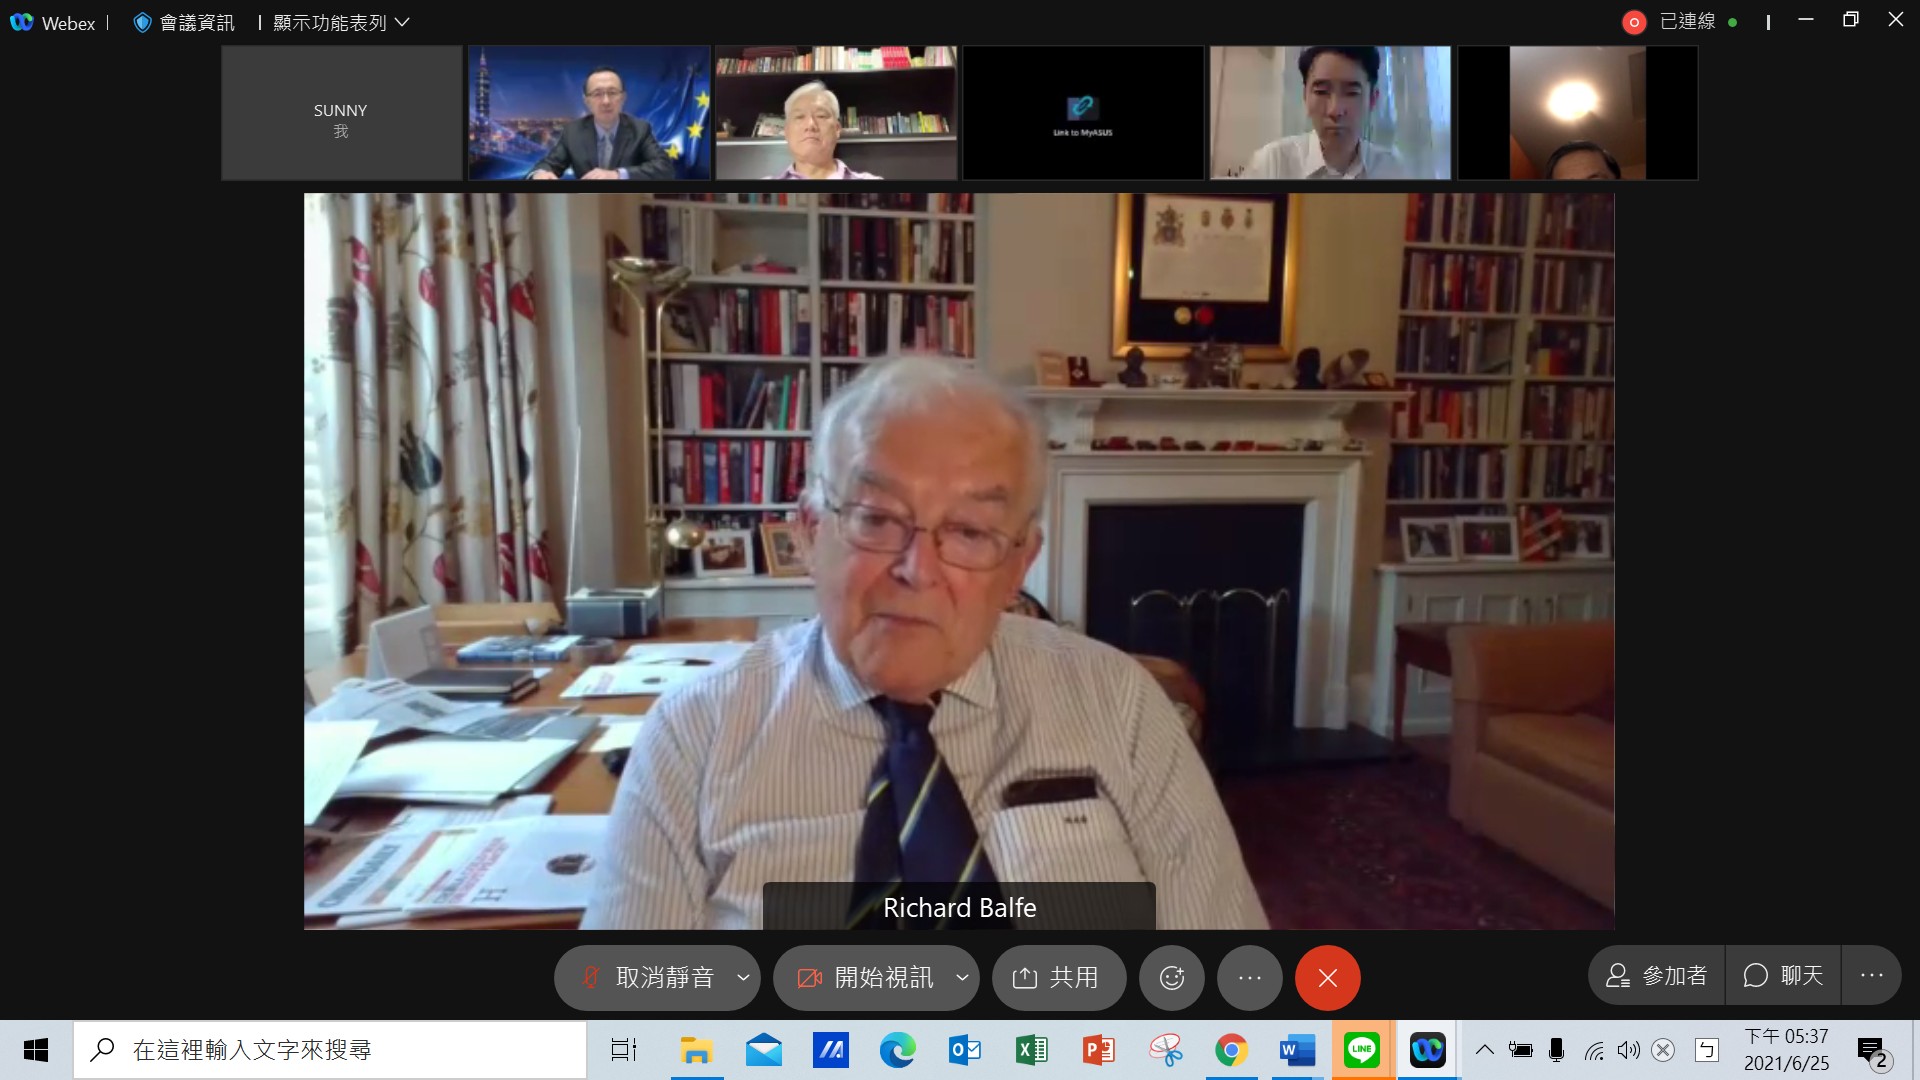Toggle 取消靜音 to unmute microphone
The width and height of the screenshot is (1920, 1080).
tap(648, 977)
